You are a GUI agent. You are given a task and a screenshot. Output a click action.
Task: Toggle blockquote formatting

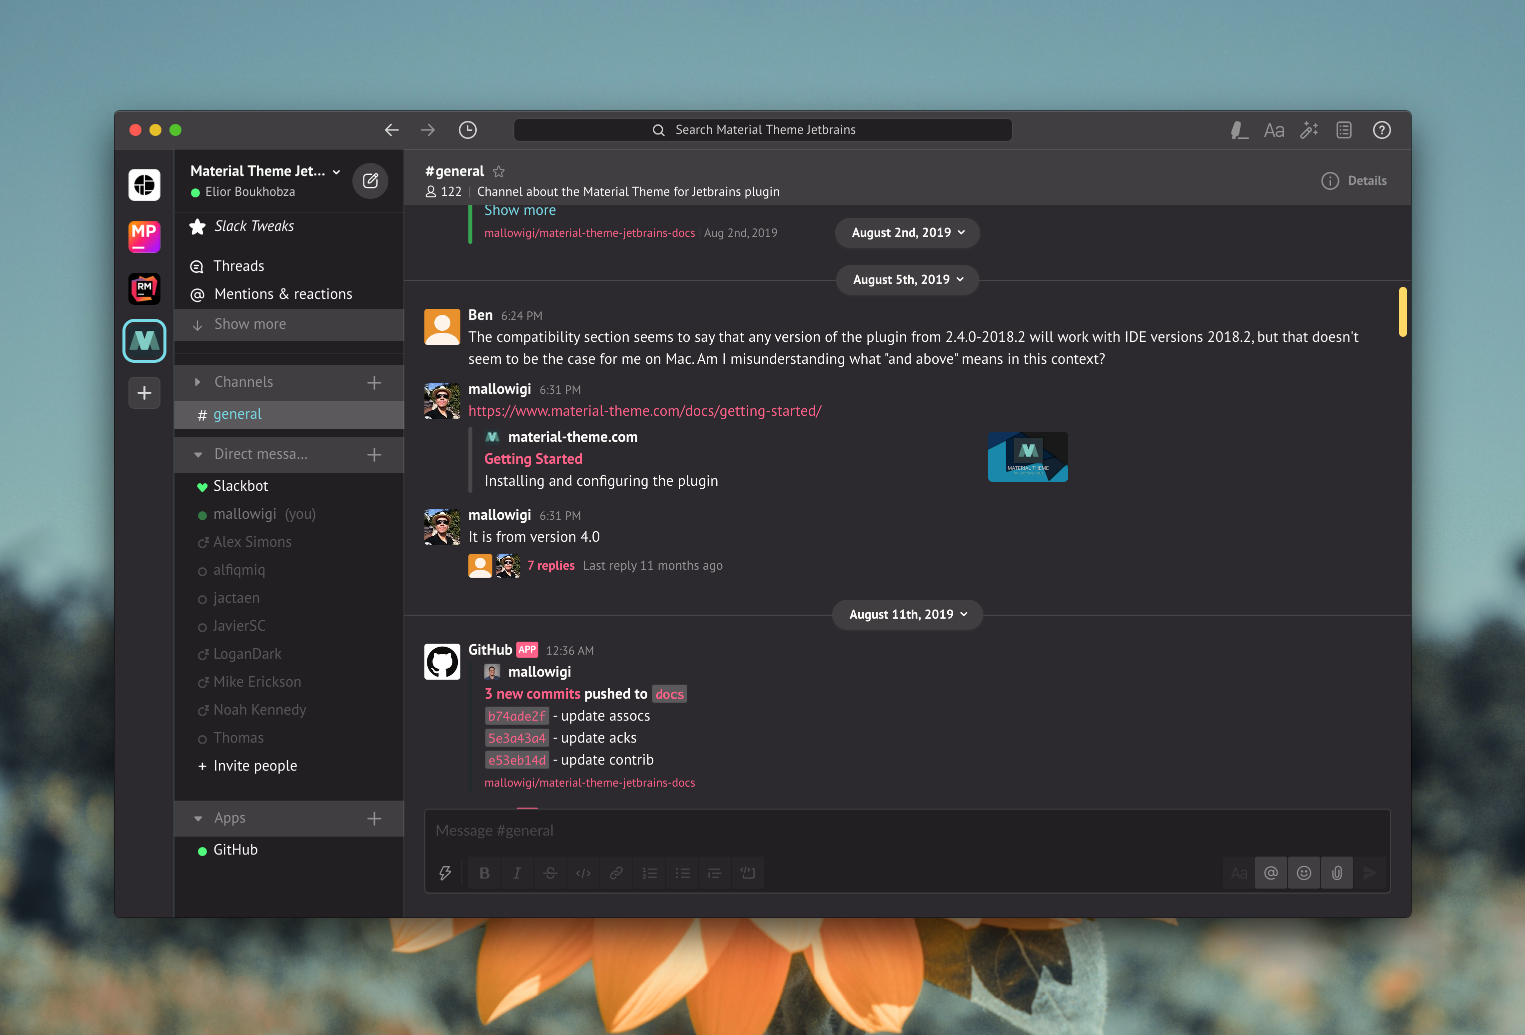point(714,873)
